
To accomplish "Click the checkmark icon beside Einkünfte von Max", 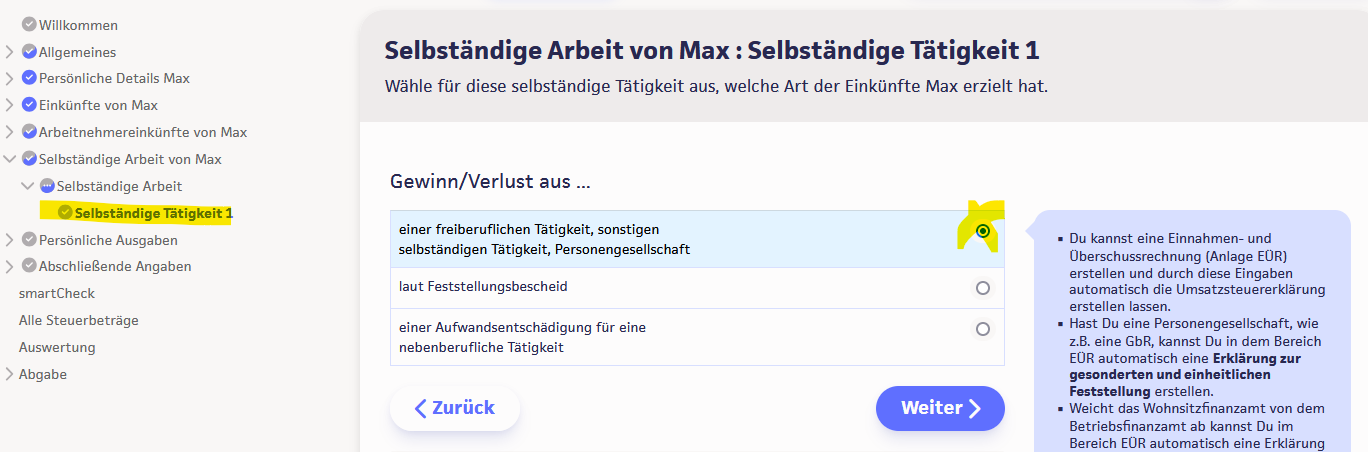I will pyautogui.click(x=29, y=105).
